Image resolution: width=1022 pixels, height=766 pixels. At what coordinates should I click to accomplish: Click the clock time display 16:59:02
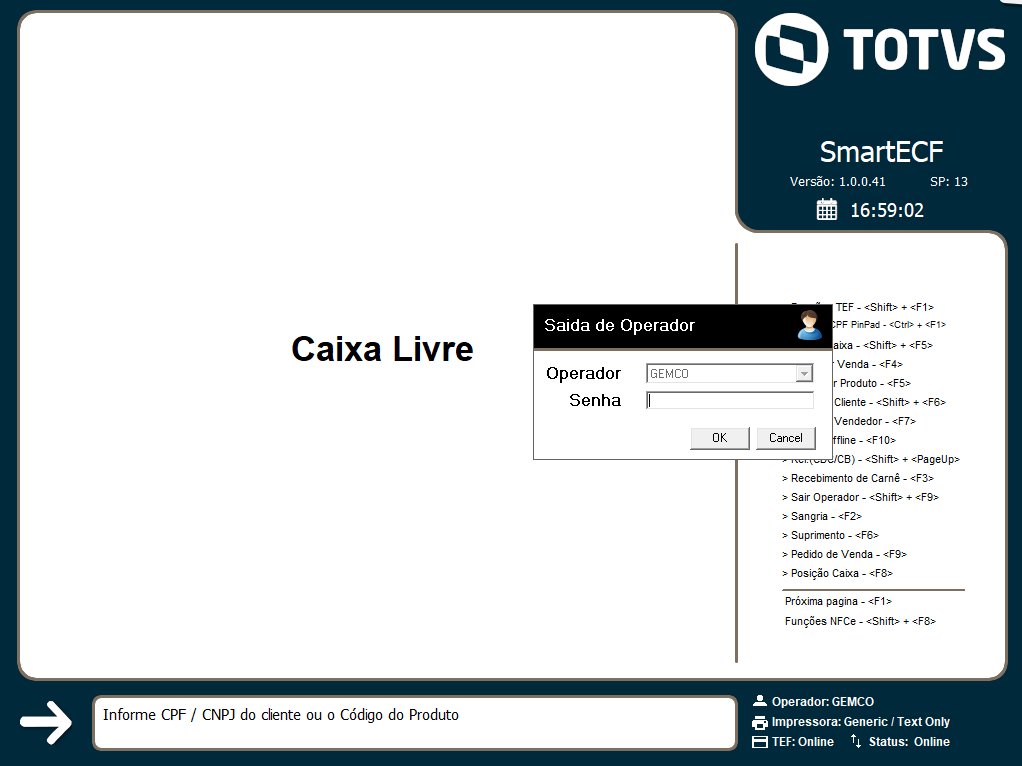click(x=887, y=210)
